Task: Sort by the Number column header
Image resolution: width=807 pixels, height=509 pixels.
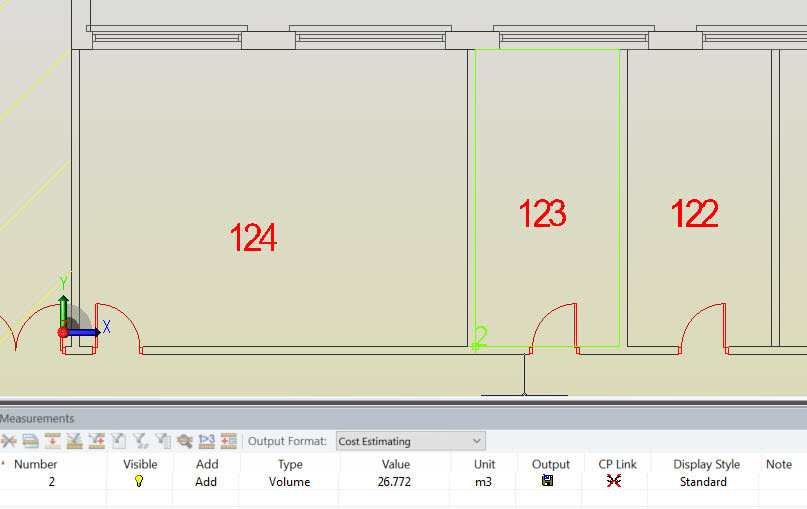Action: click(36, 464)
